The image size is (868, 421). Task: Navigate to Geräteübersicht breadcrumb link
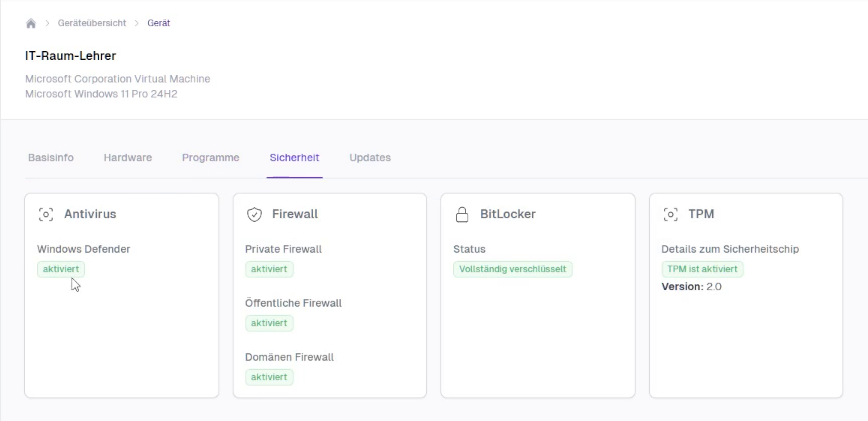(x=91, y=23)
